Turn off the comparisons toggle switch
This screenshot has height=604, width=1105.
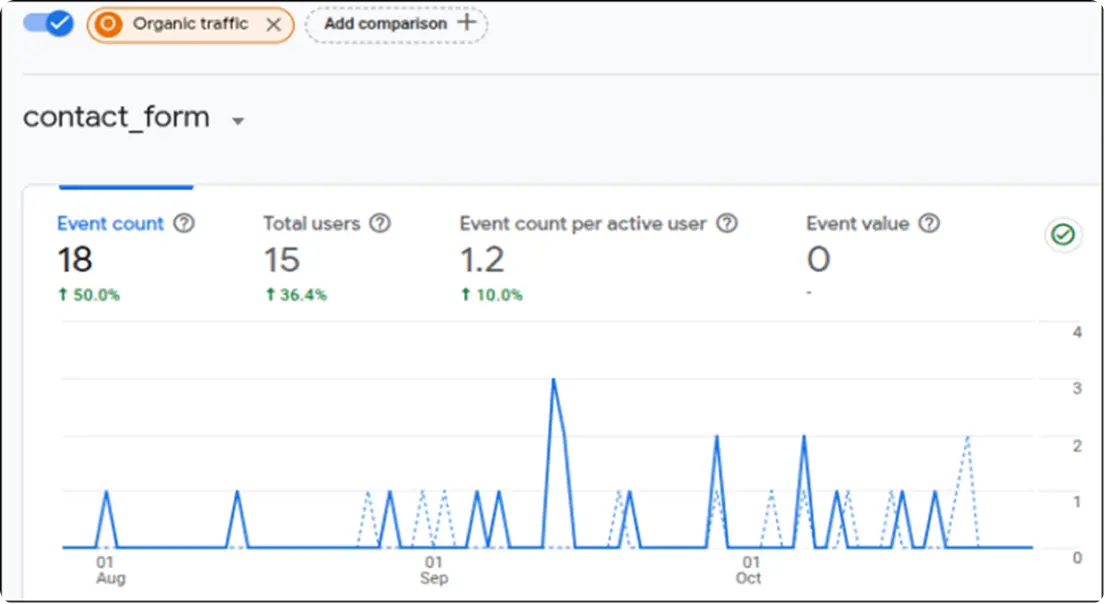(x=48, y=23)
